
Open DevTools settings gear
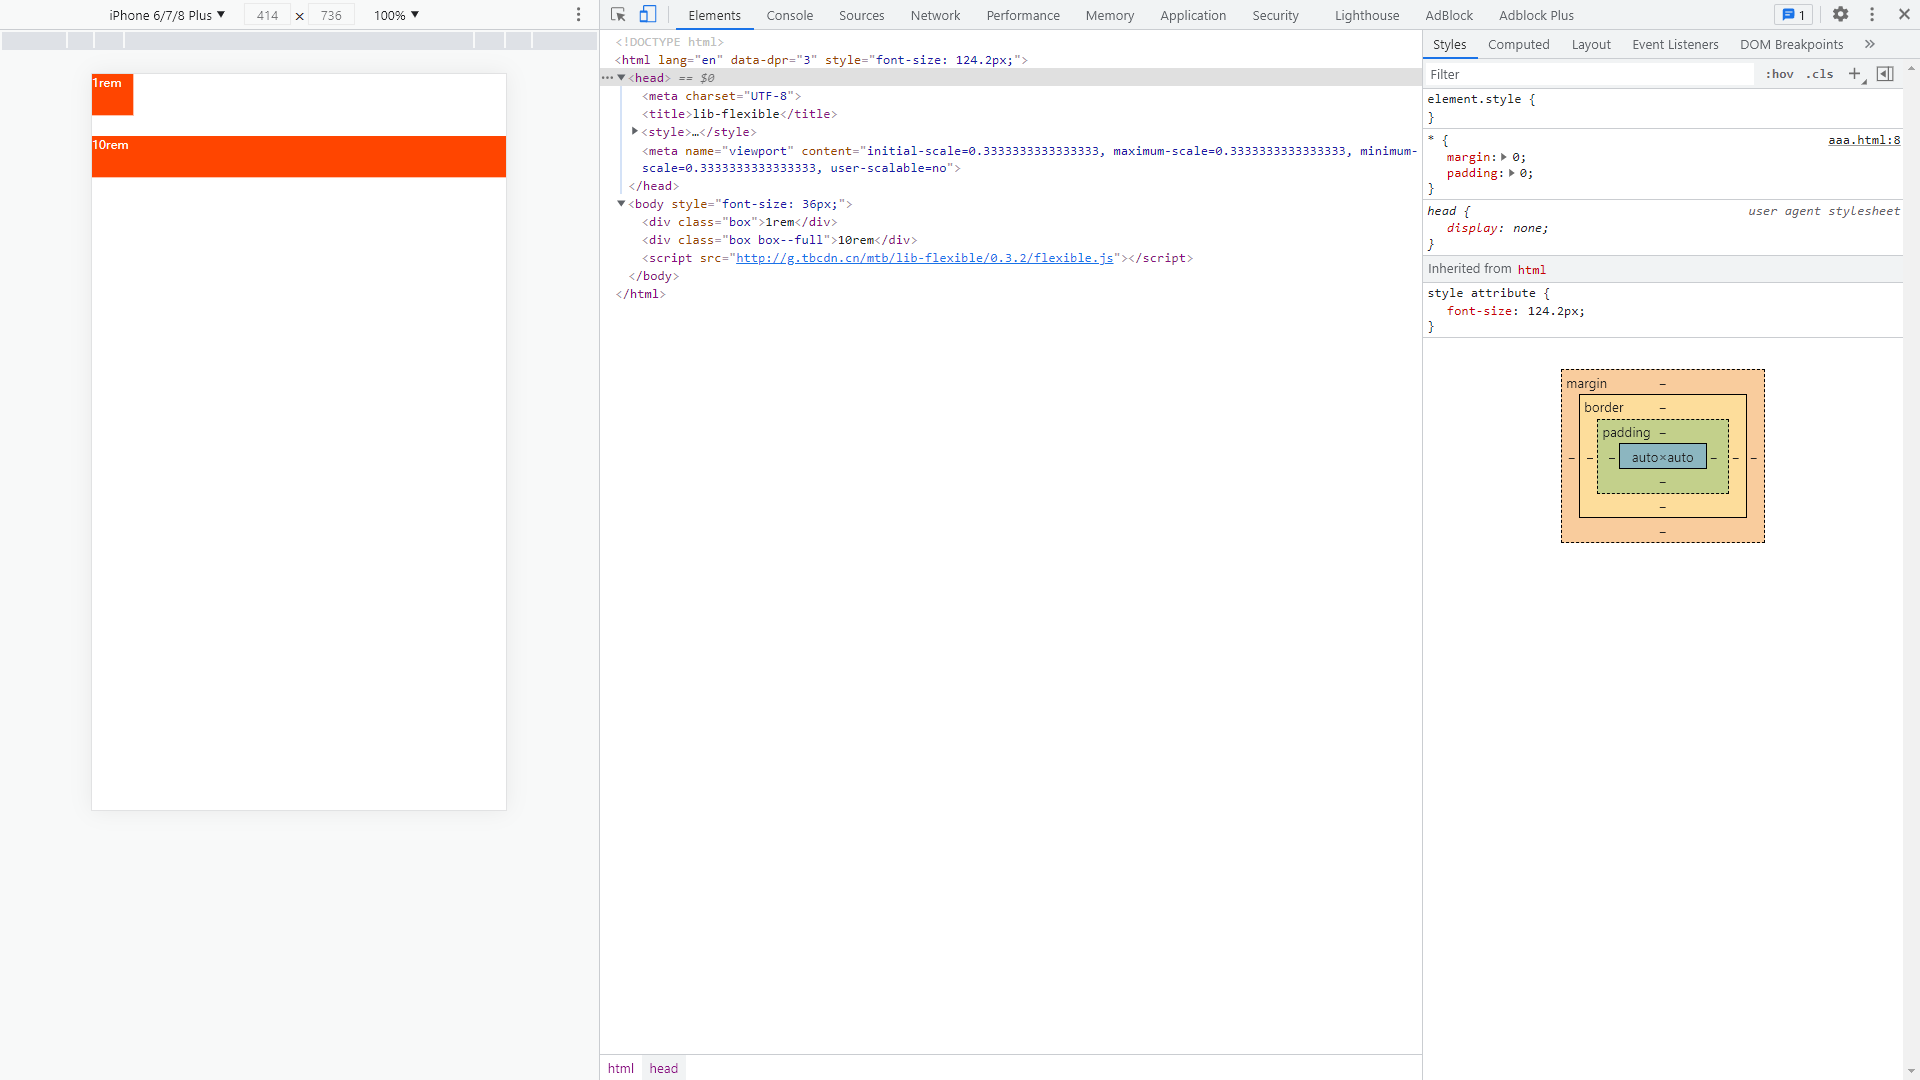[1840, 15]
